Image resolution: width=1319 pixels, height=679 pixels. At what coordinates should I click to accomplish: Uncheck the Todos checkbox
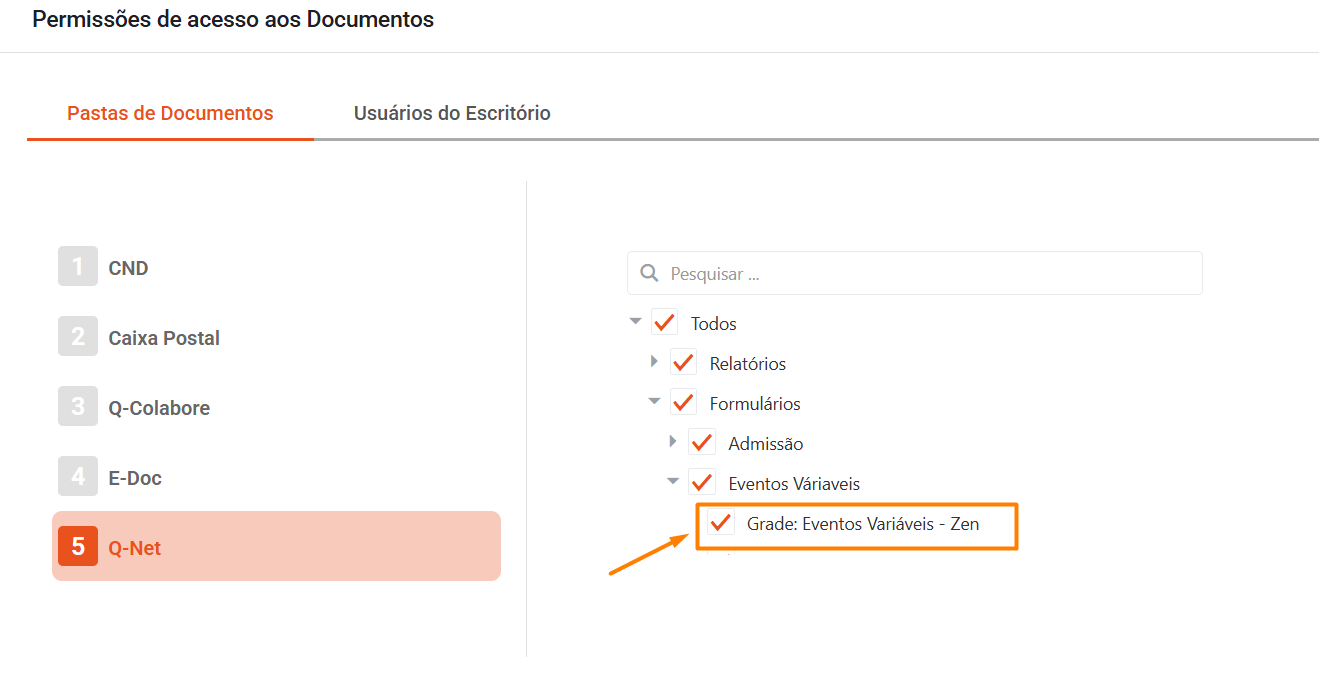point(665,323)
